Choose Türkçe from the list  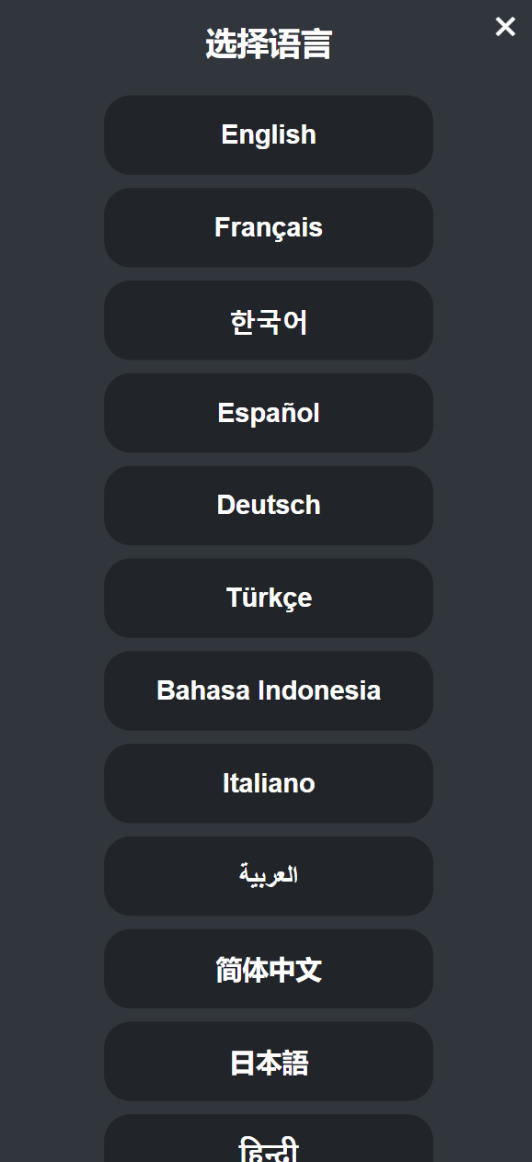tap(268, 598)
